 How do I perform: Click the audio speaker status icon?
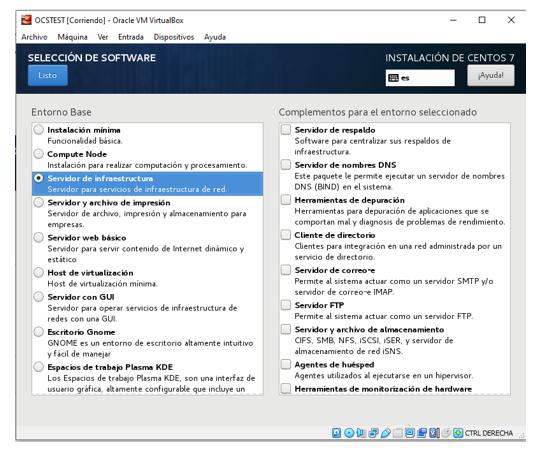(361, 433)
